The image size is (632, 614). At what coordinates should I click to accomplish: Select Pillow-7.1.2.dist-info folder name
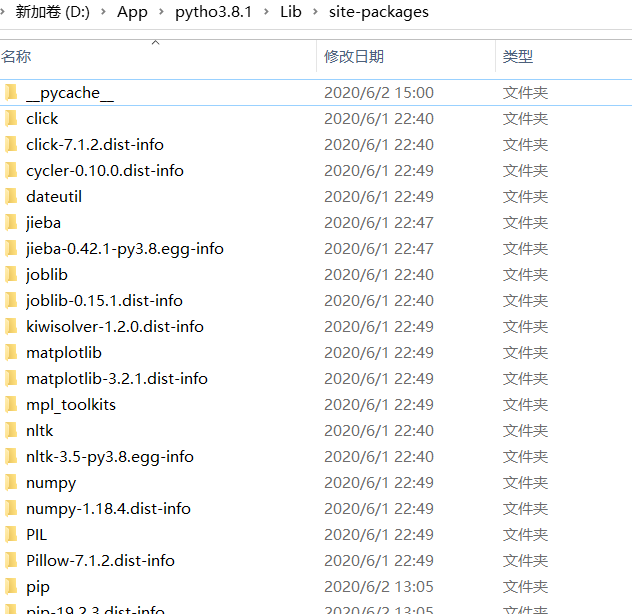(x=100, y=561)
